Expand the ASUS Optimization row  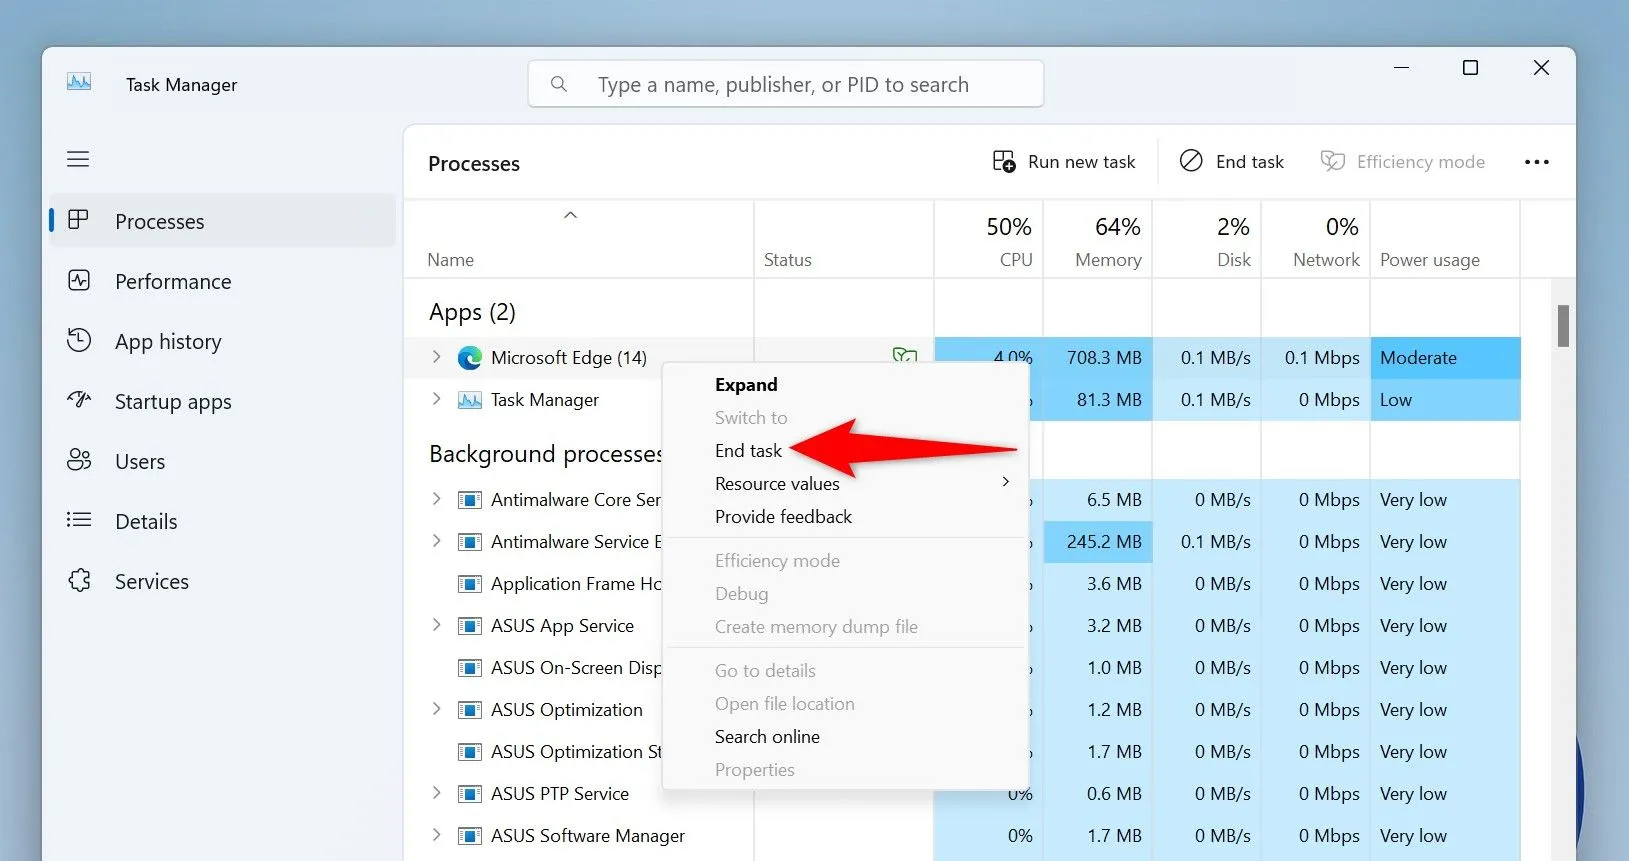click(x=436, y=709)
